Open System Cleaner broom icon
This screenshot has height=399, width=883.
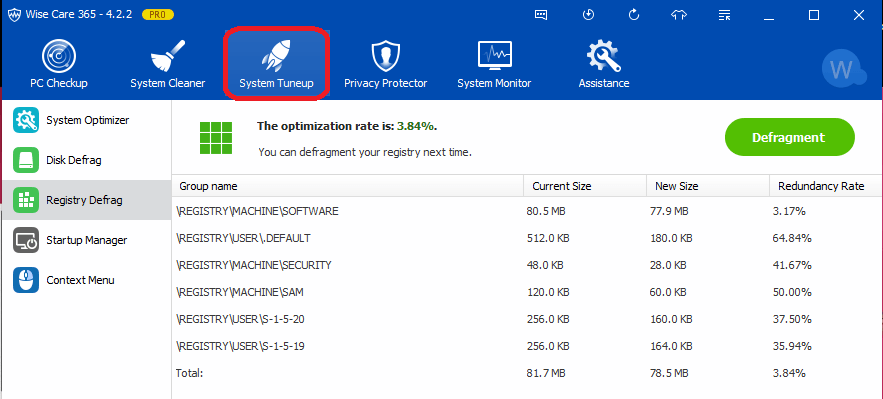[167, 56]
